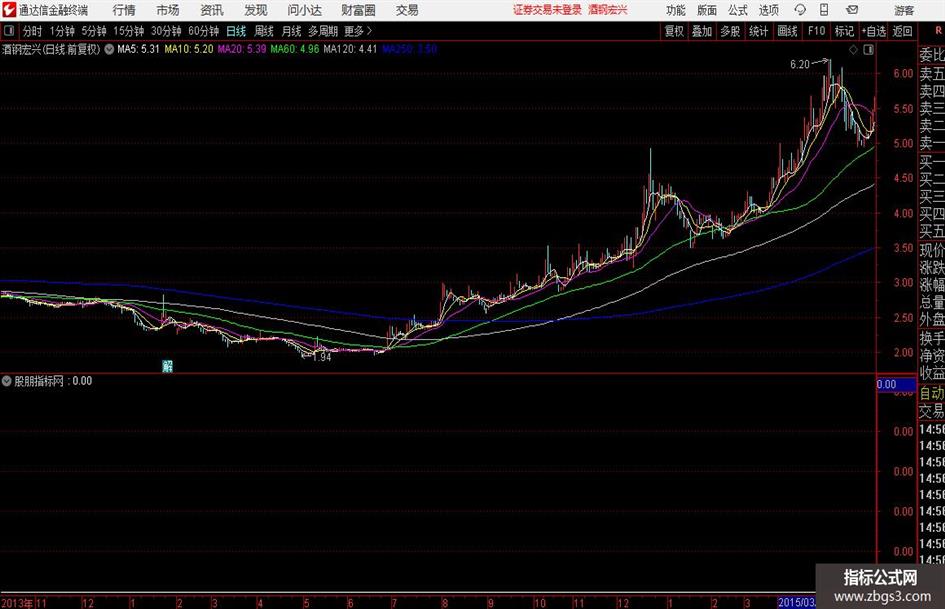The height and width of the screenshot is (609, 945).
Task: Select the 多周期 multi-period tab
Action: click(323, 31)
